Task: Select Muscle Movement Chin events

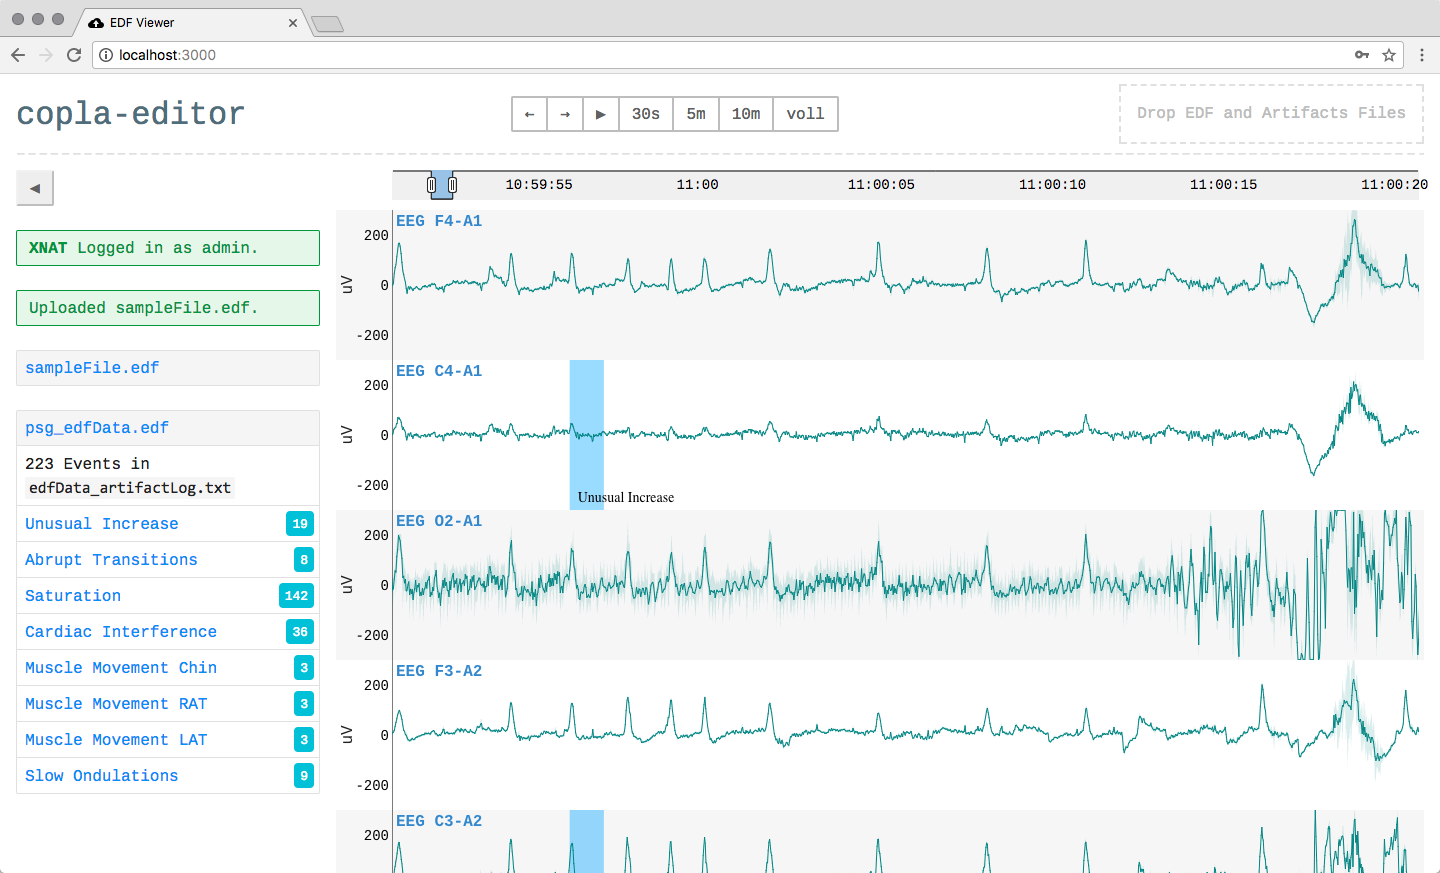Action: (168, 668)
